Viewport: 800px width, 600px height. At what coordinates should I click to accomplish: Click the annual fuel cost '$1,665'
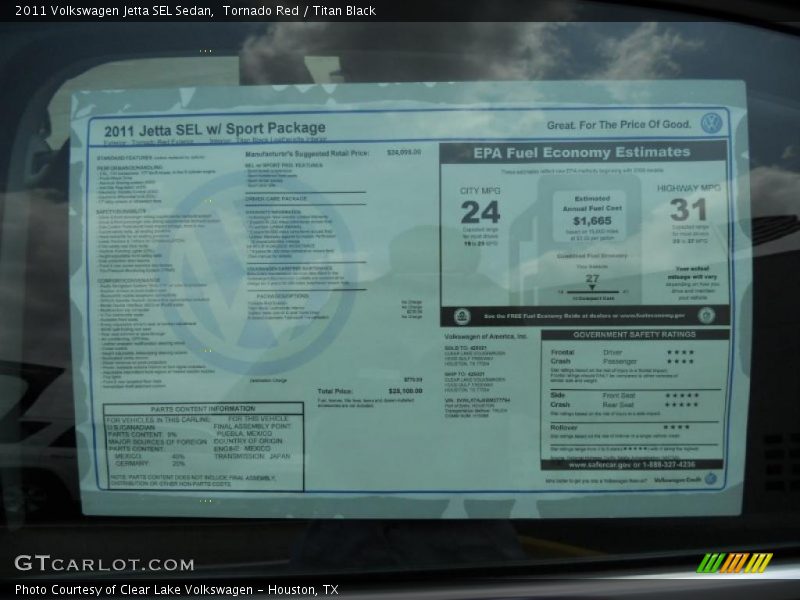[x=592, y=221]
